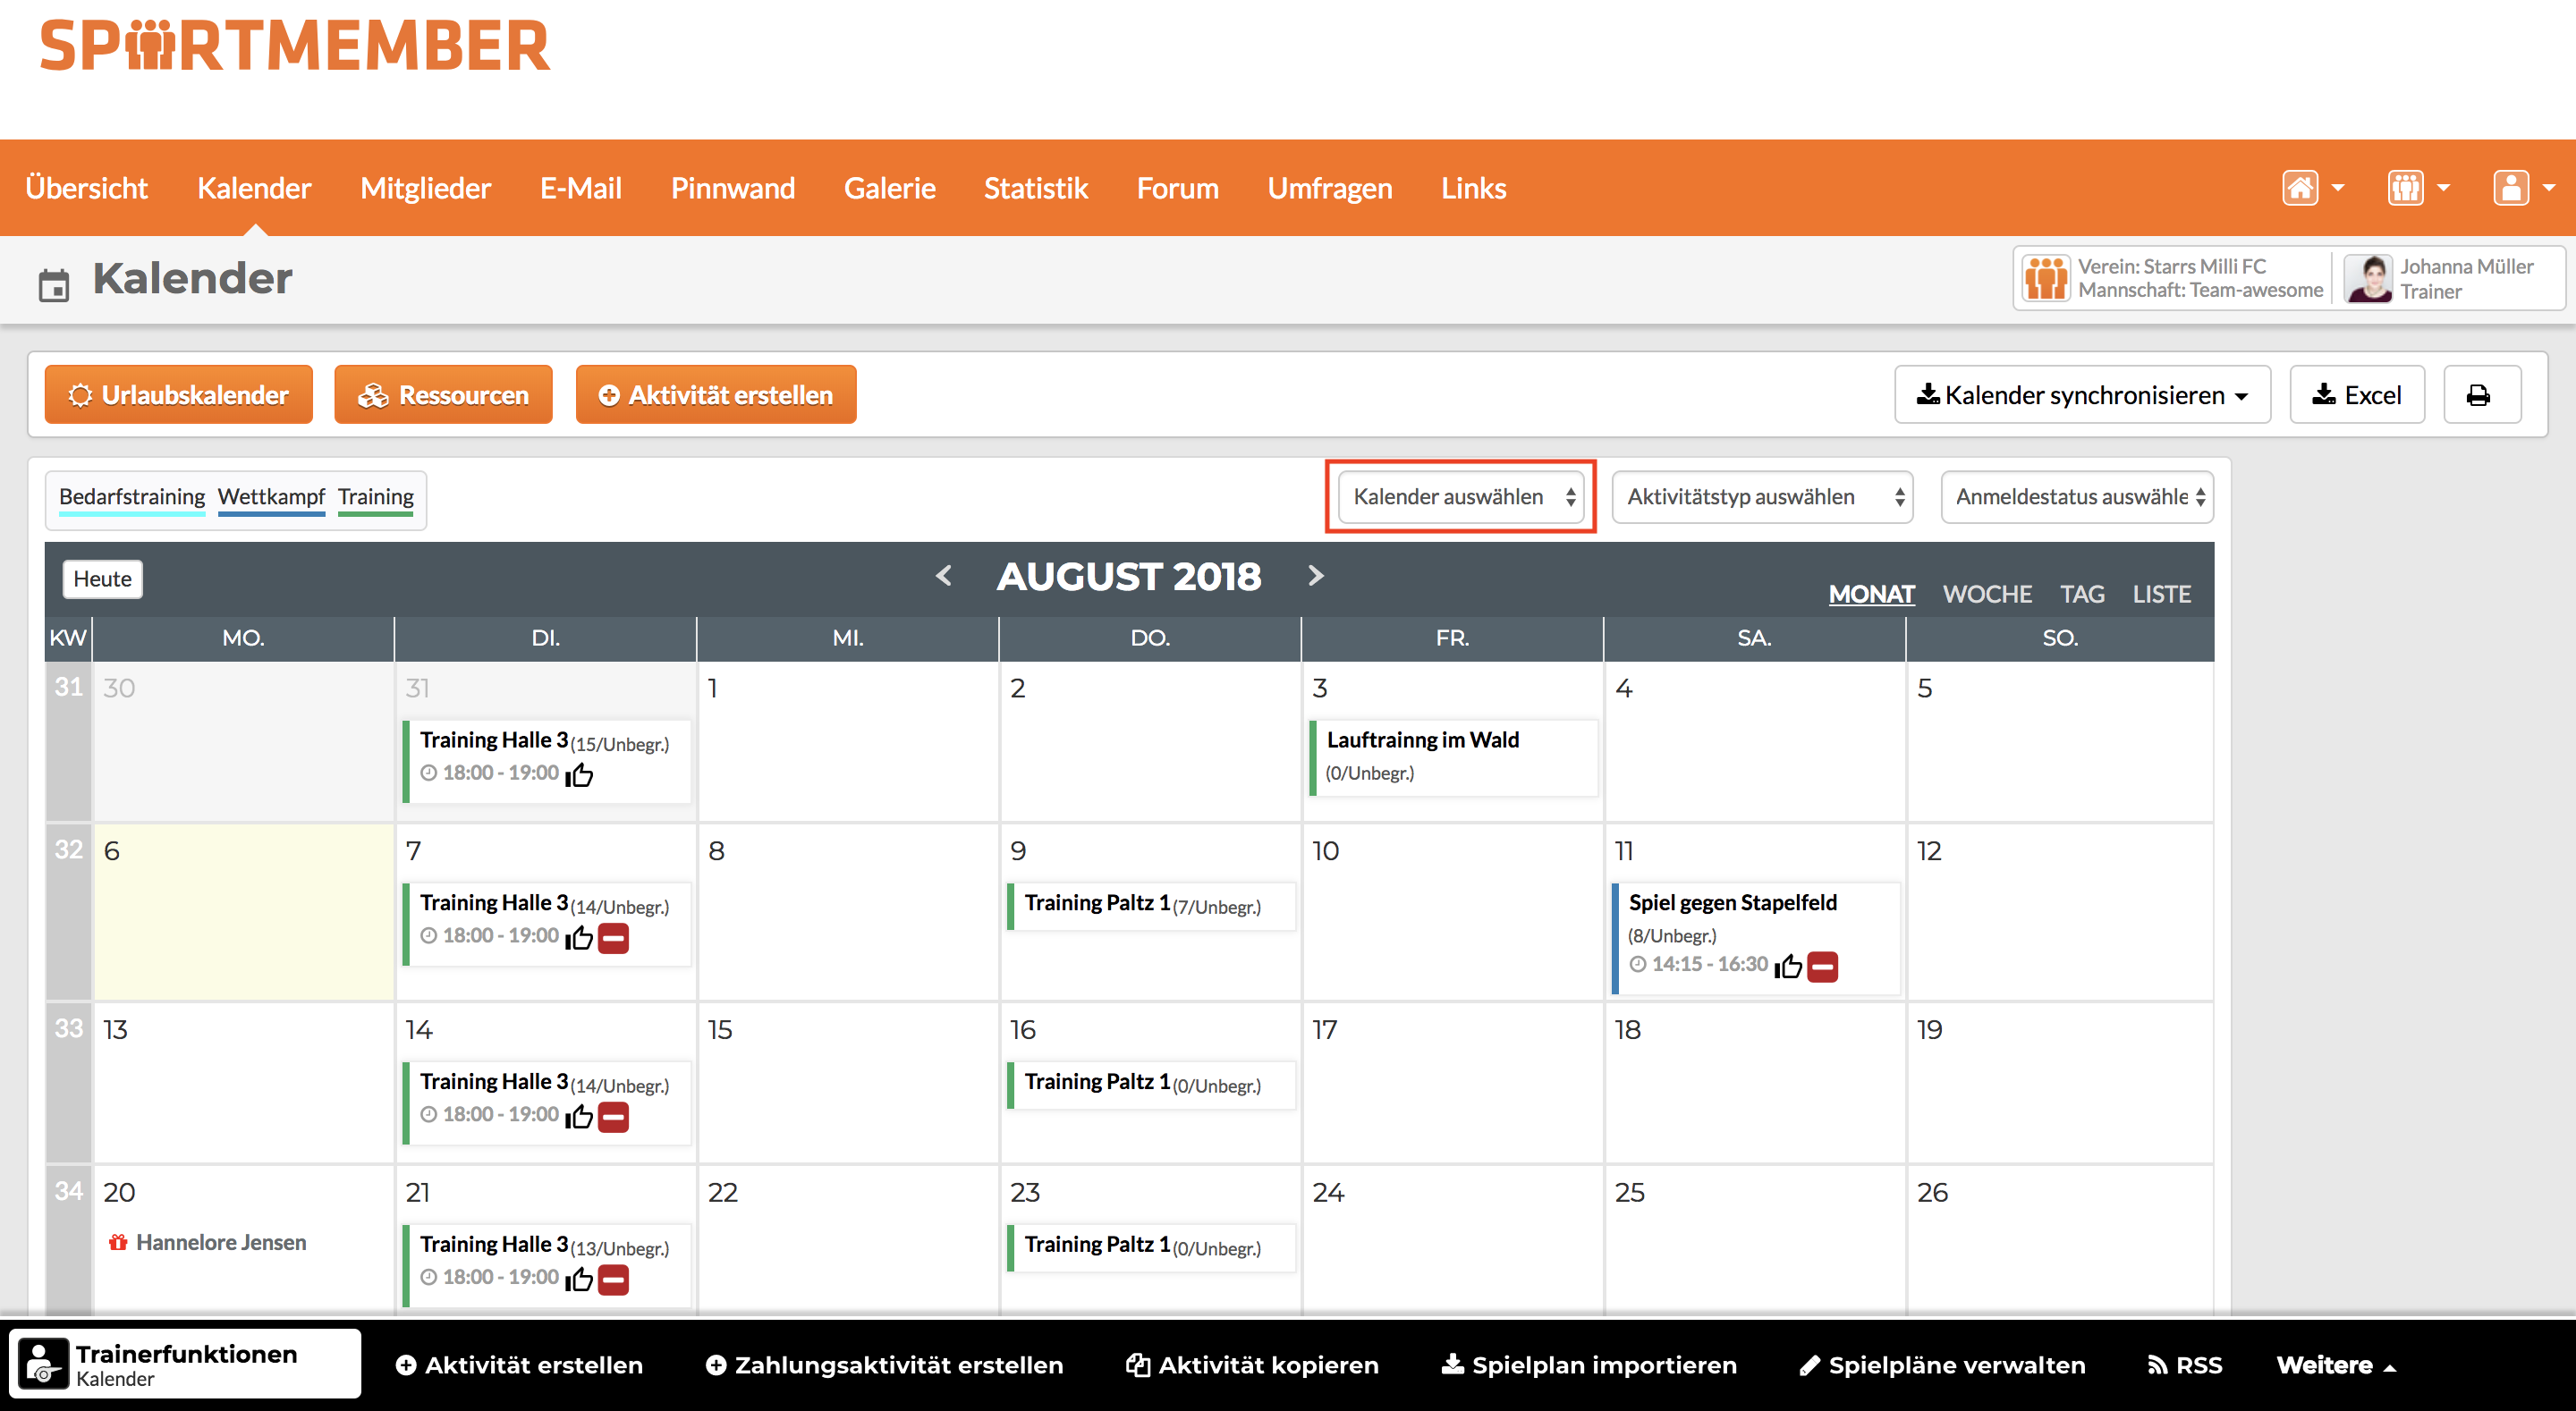The width and height of the screenshot is (2576, 1411).
Task: Open Training Paltz 1 on August 16
Action: coord(1151,1085)
